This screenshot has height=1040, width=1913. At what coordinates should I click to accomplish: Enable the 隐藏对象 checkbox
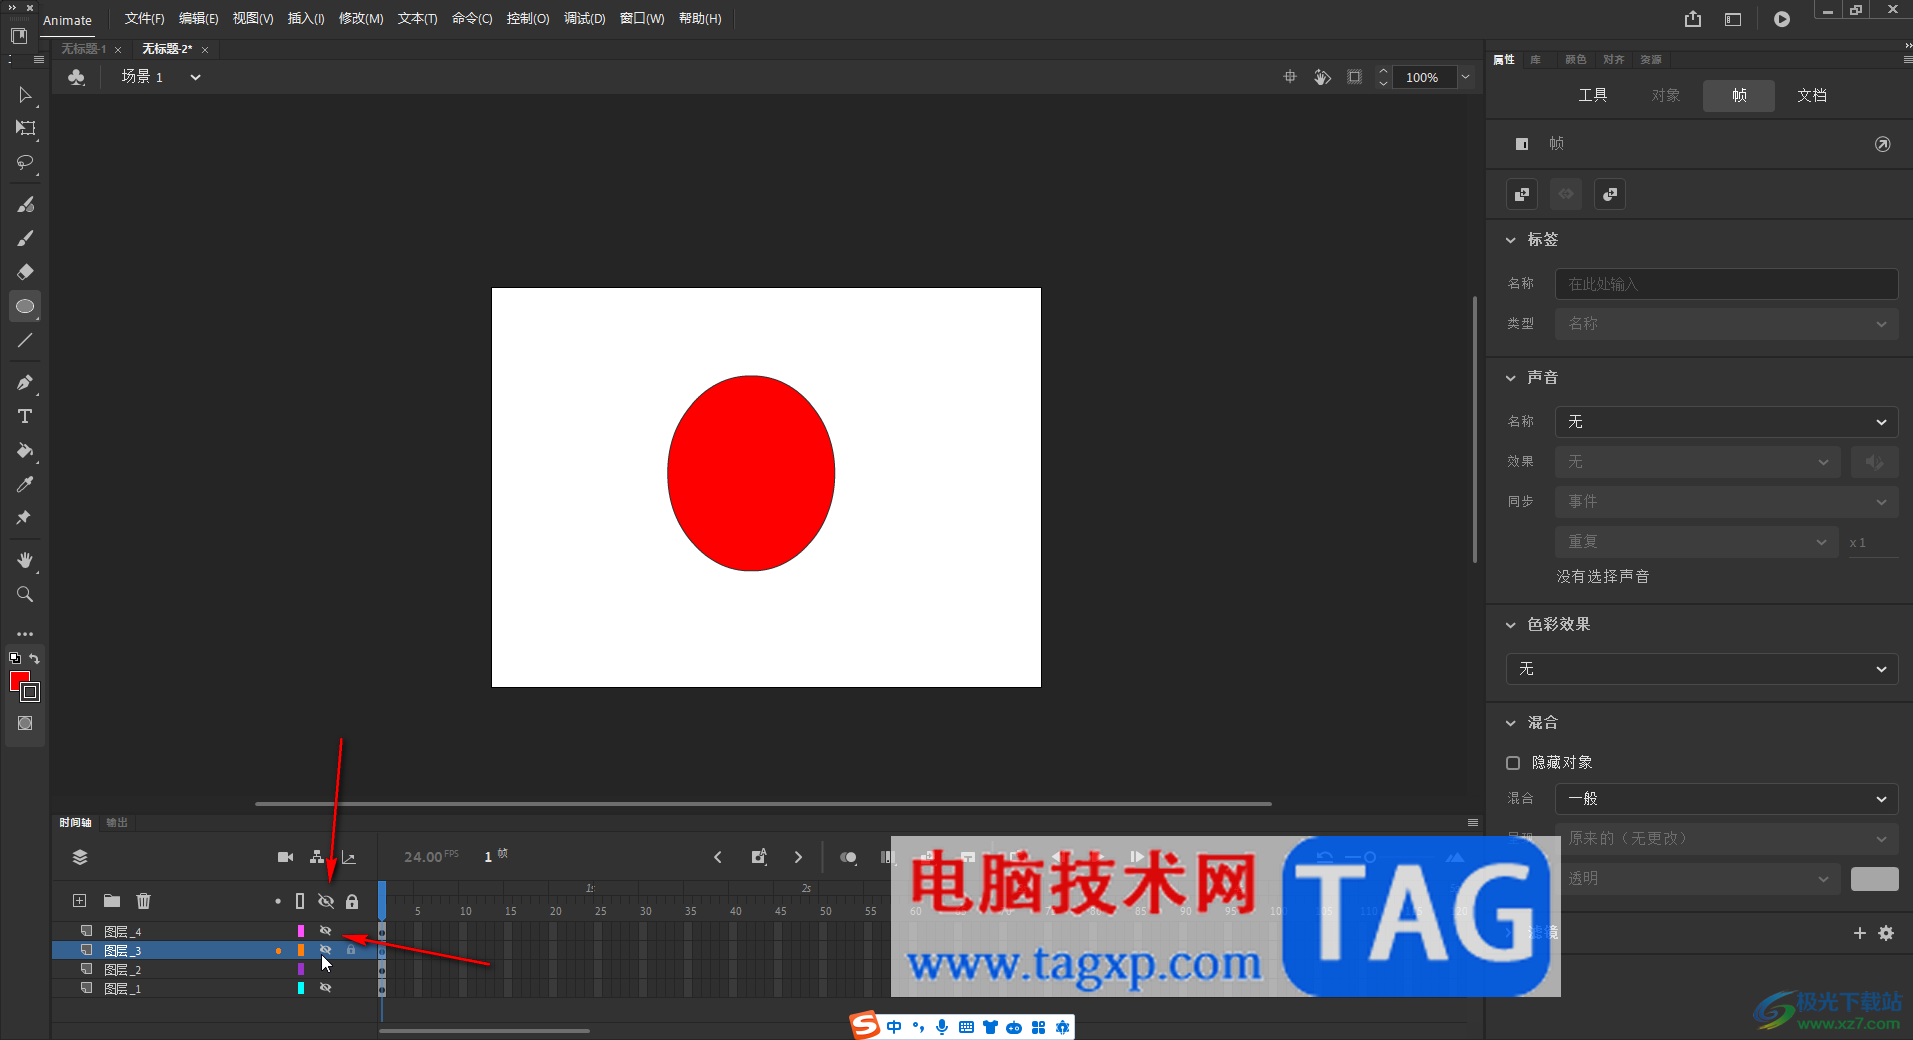pos(1513,763)
